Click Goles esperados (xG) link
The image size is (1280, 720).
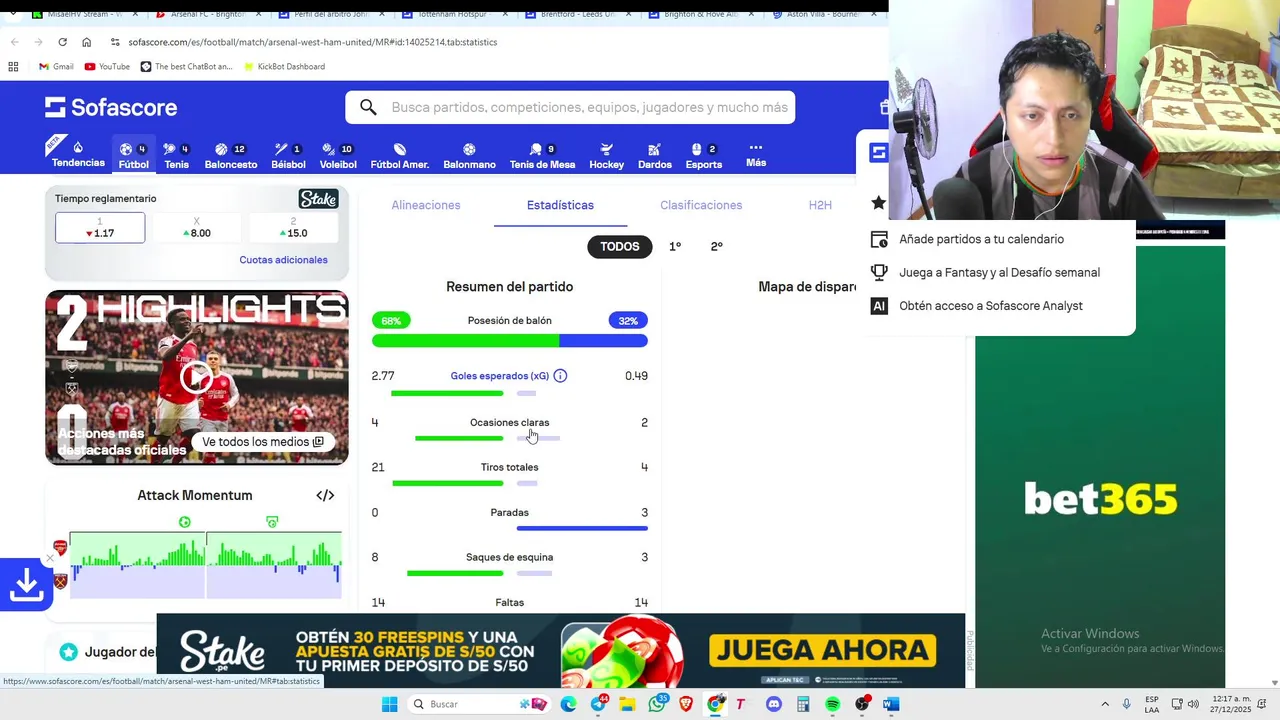pyautogui.click(x=499, y=376)
